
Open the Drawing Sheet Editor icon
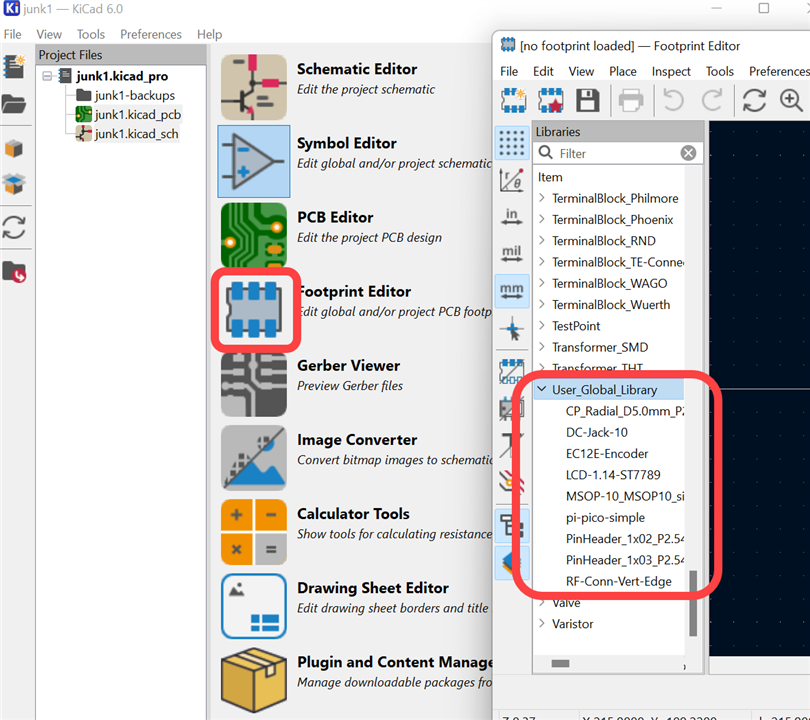click(254, 606)
